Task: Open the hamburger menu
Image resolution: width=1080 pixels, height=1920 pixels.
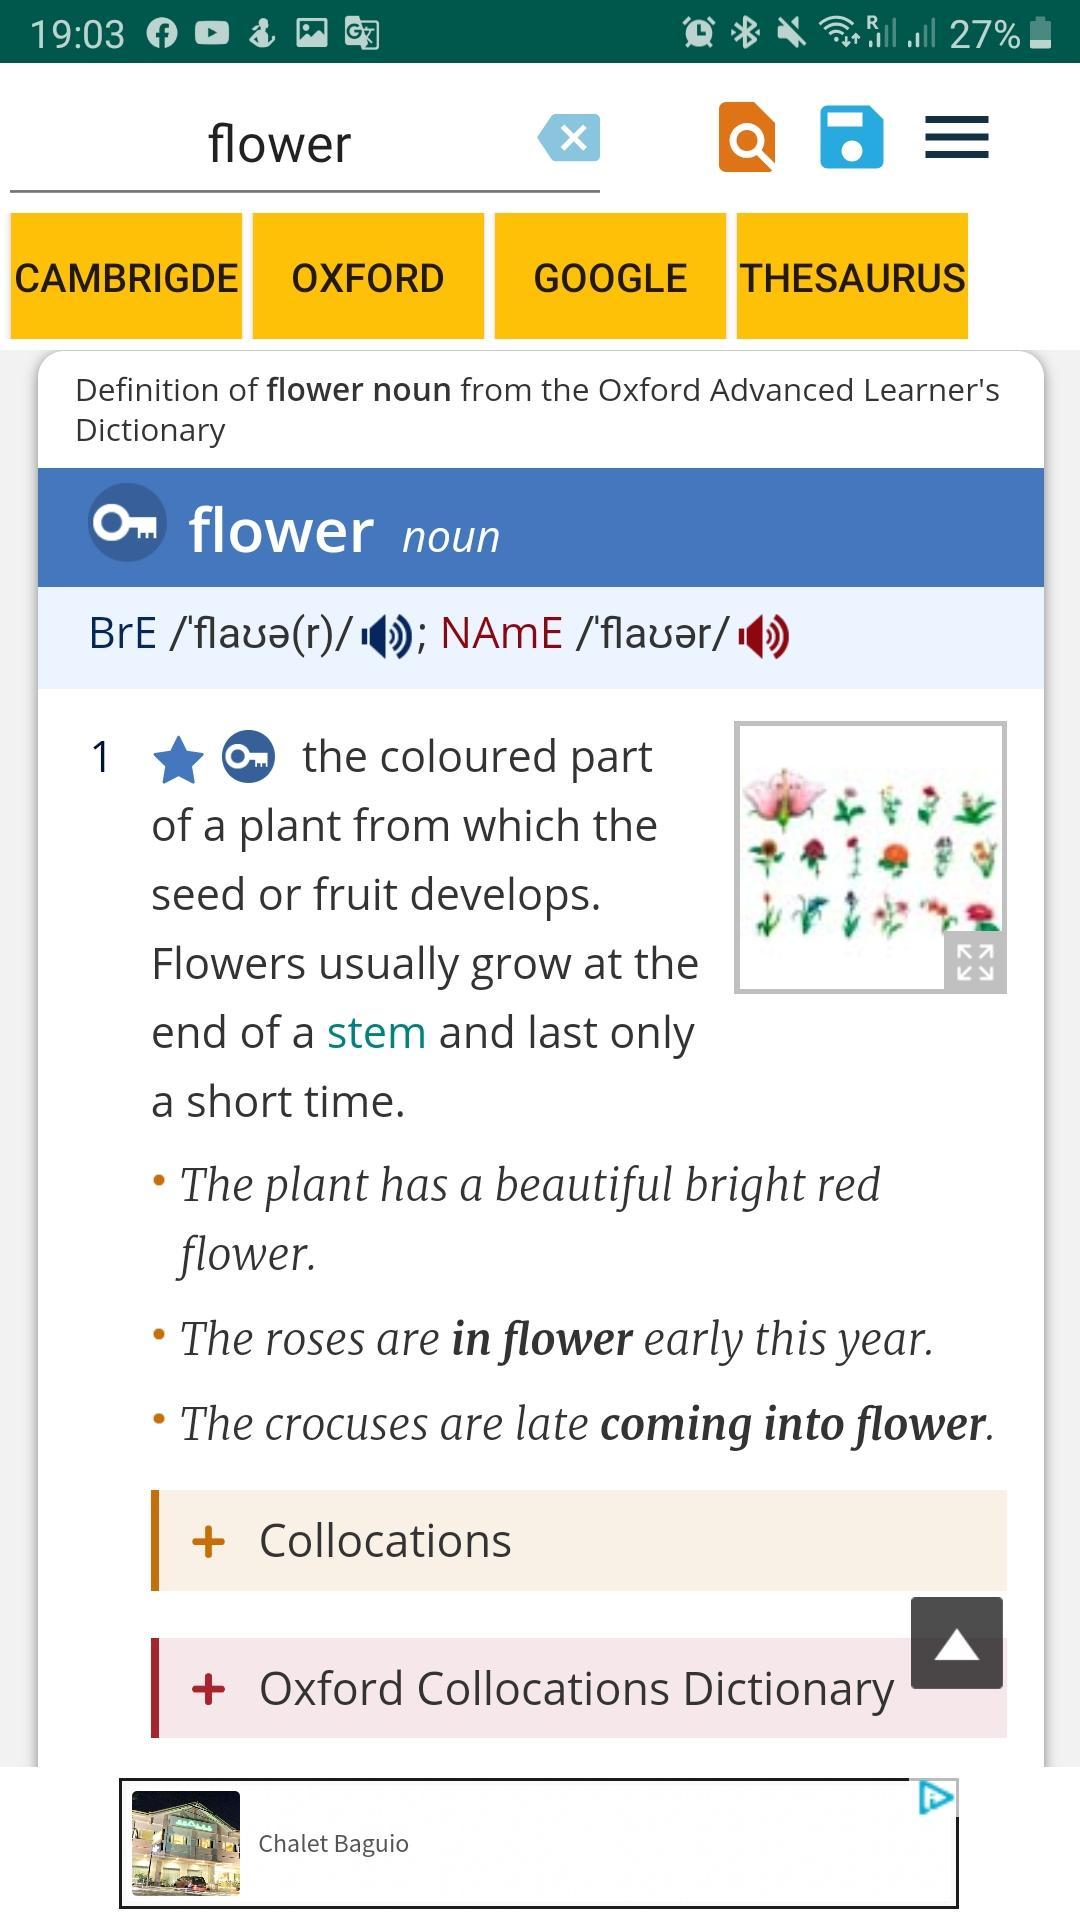Action: coord(956,137)
